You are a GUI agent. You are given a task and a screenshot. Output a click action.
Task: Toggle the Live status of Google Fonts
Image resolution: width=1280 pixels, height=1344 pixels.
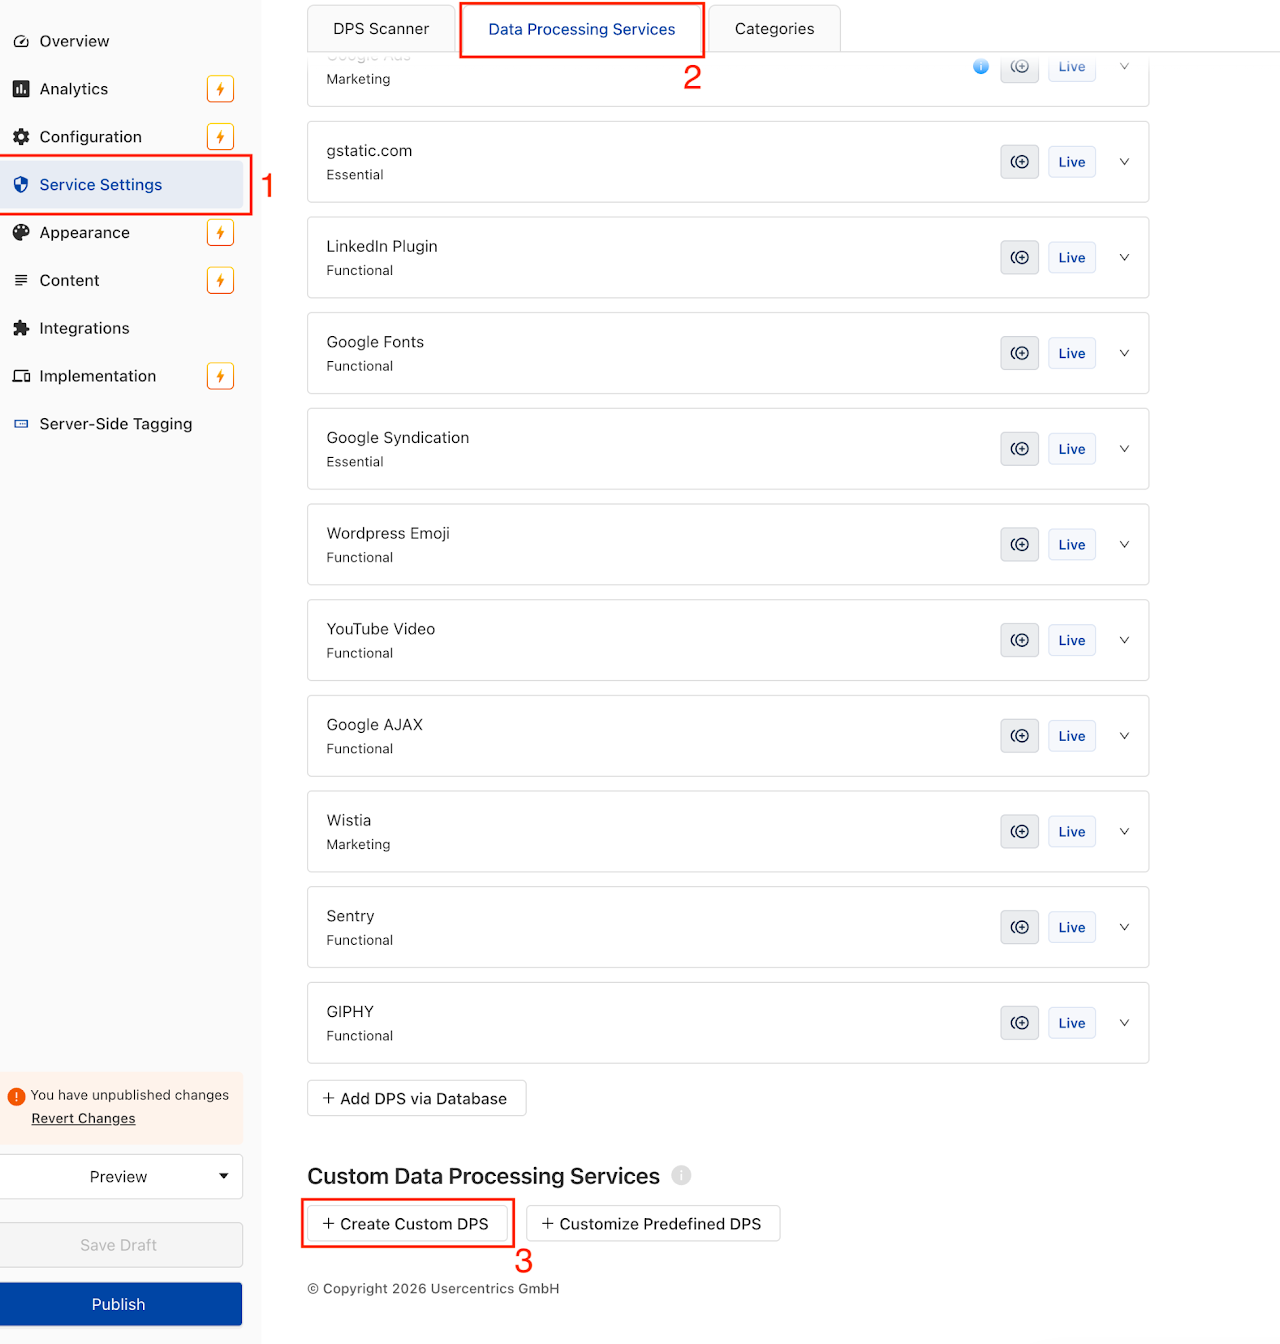click(x=1072, y=353)
